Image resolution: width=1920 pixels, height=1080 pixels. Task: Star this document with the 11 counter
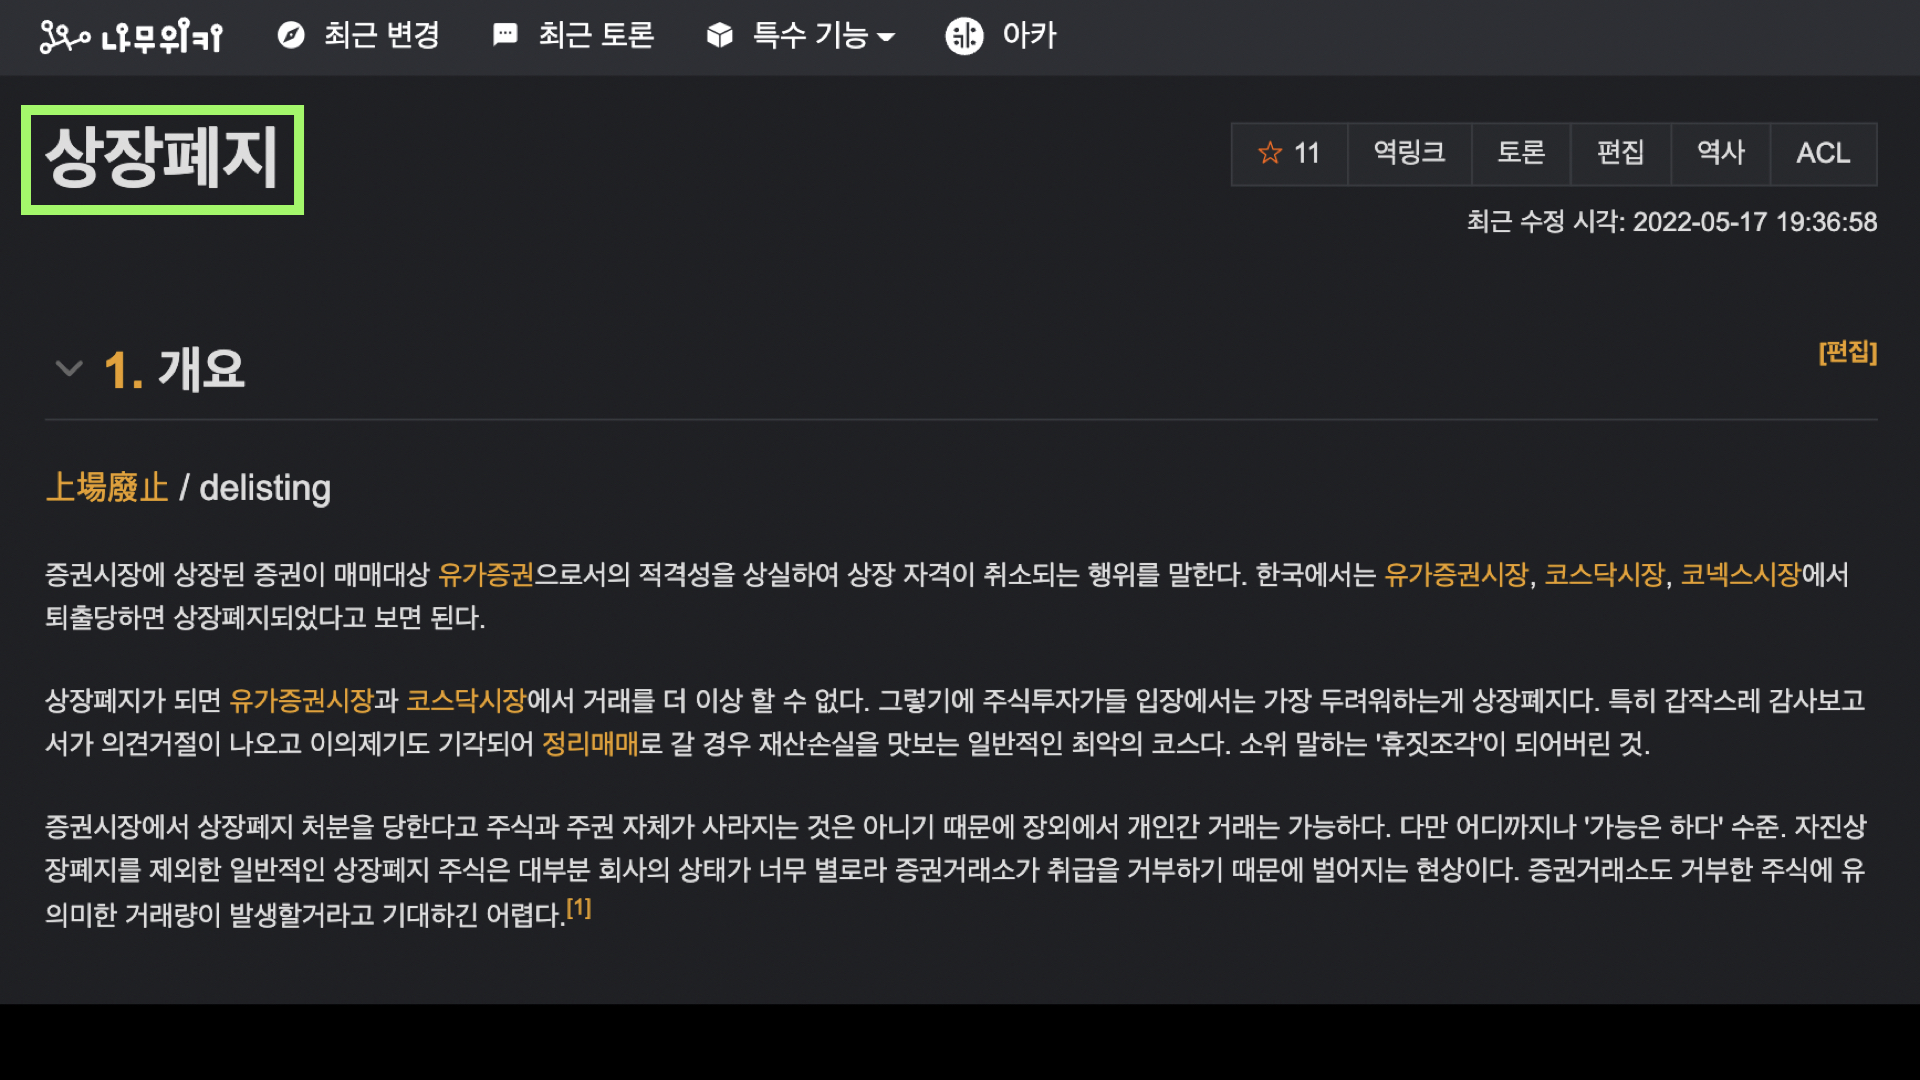click(1289, 153)
